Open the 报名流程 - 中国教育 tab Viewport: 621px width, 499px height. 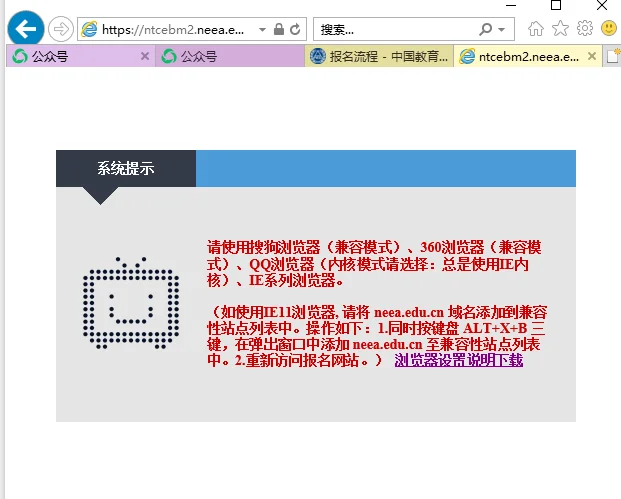pyautogui.click(x=379, y=56)
